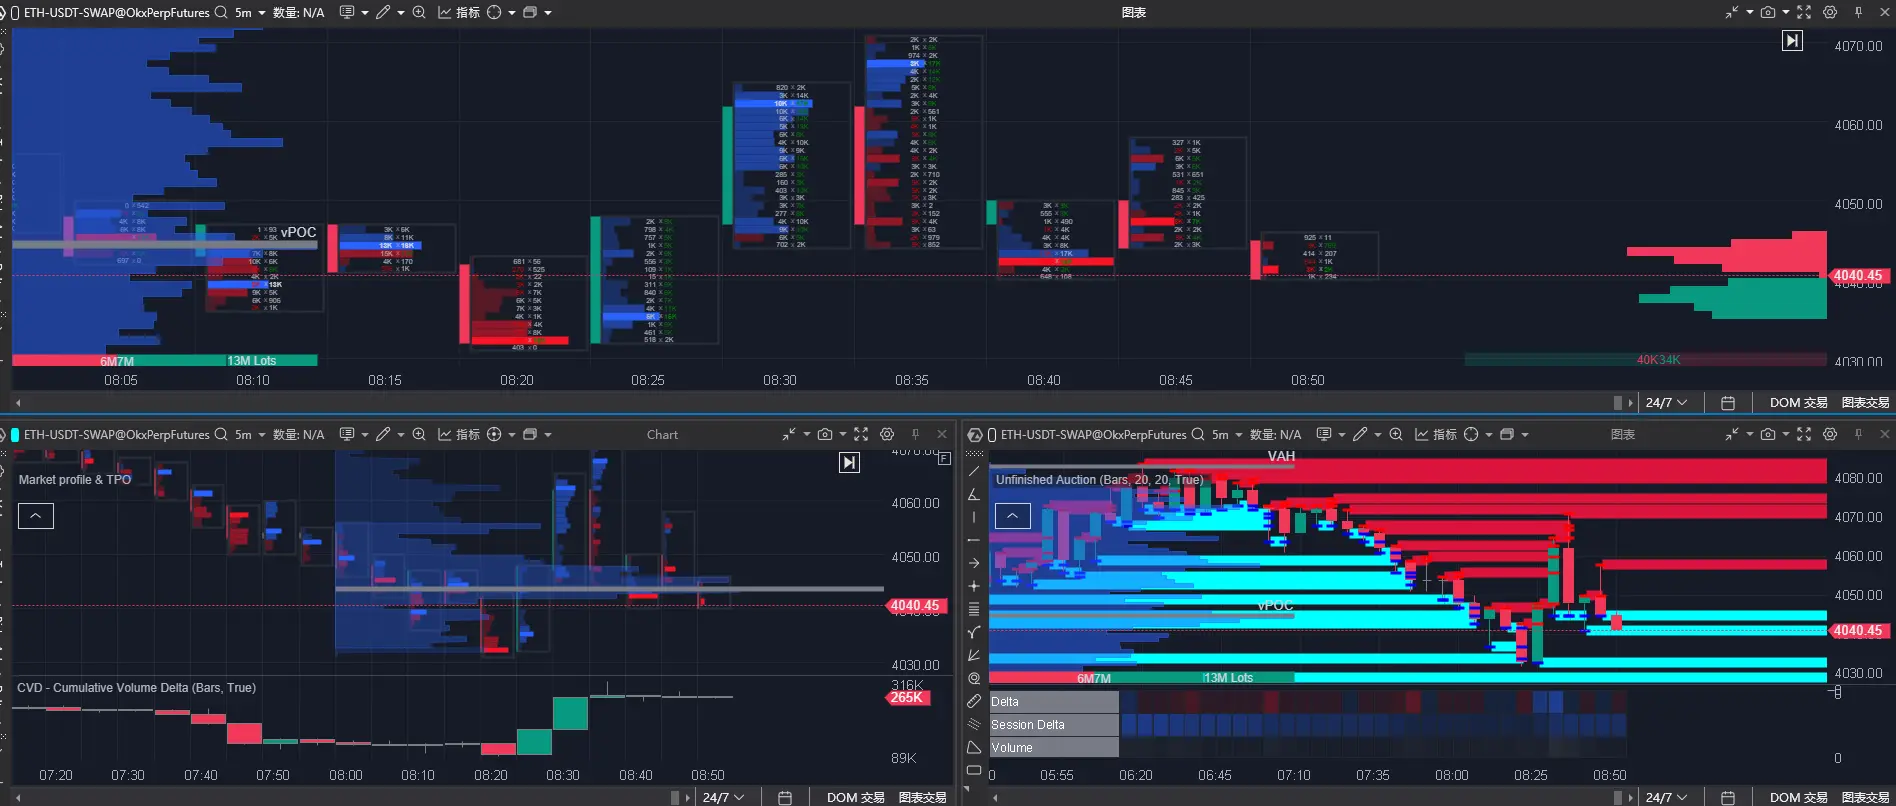1896x806 pixels.
Task: Maximize bottom-left chart to fullscreen
Action: click(861, 435)
